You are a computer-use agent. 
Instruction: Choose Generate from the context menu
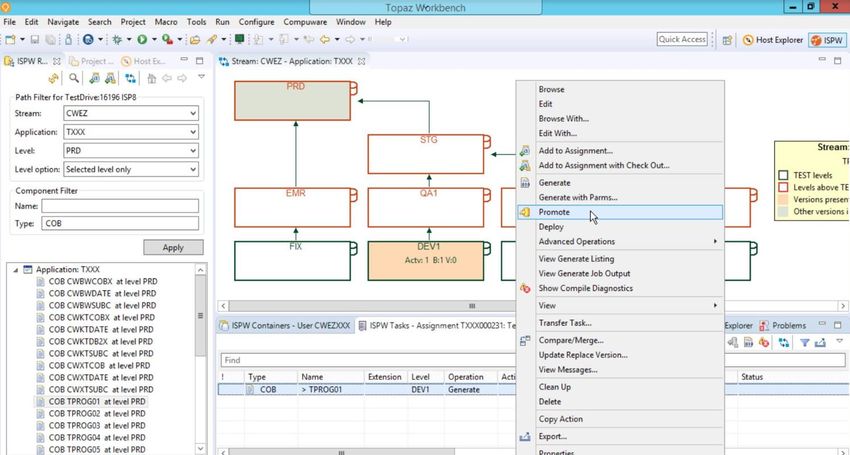click(620, 183)
